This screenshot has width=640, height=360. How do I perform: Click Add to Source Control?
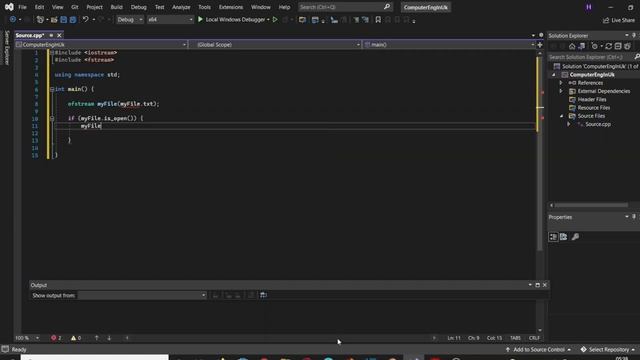click(538, 349)
